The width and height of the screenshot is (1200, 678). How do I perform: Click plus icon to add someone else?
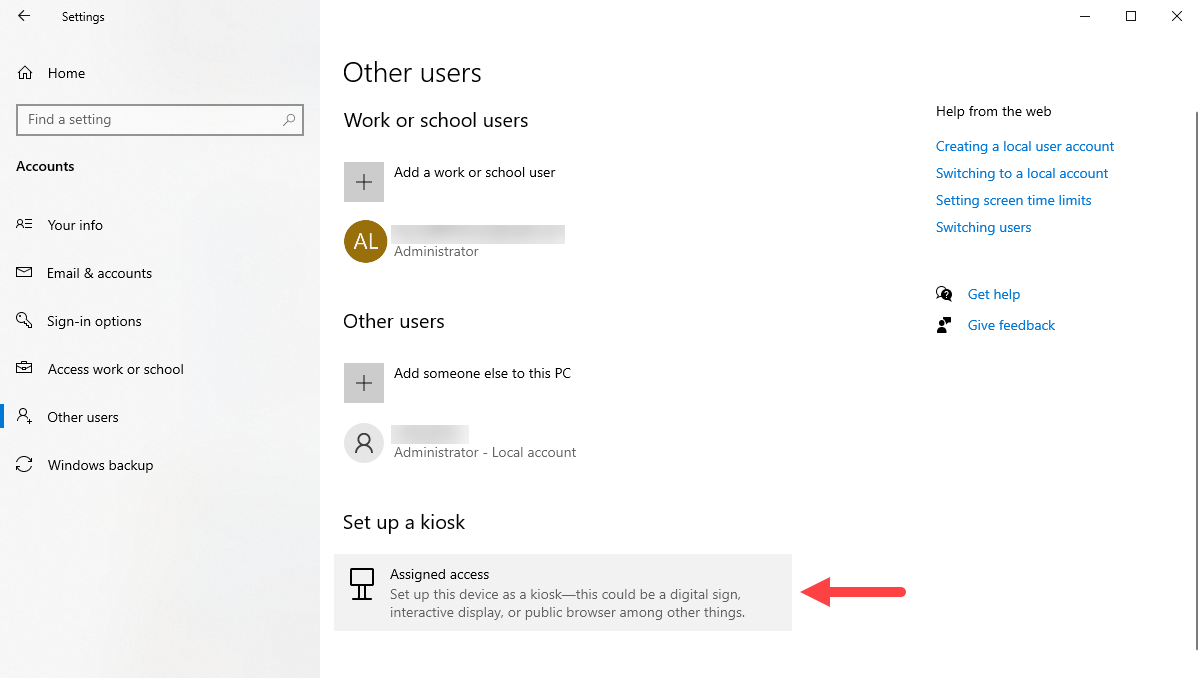[364, 383]
